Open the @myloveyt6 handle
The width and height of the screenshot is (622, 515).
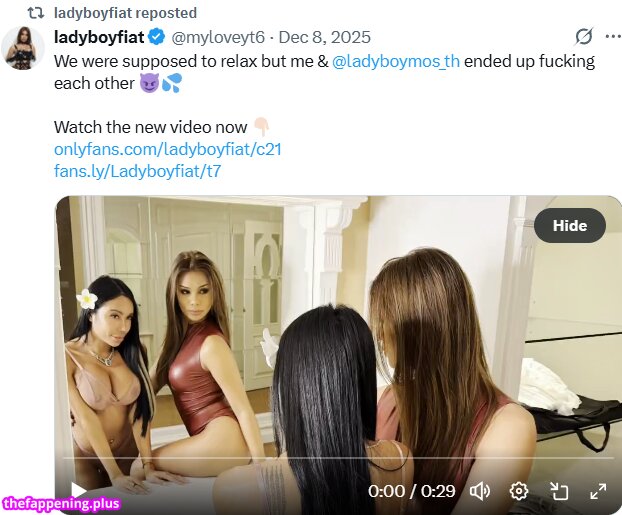click(x=218, y=38)
